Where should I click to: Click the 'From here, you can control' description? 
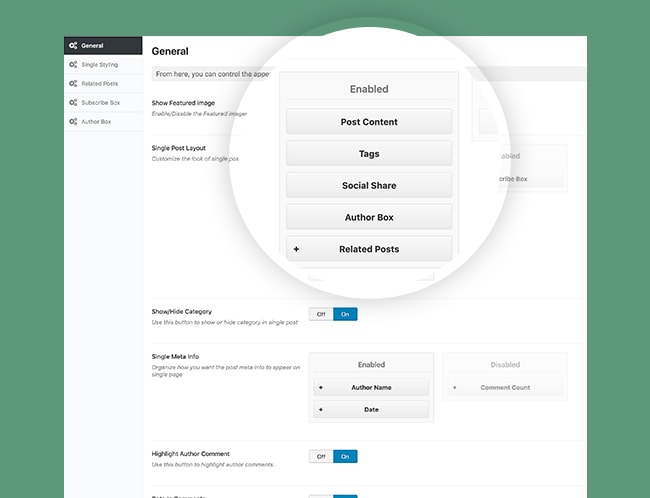[x=213, y=74]
